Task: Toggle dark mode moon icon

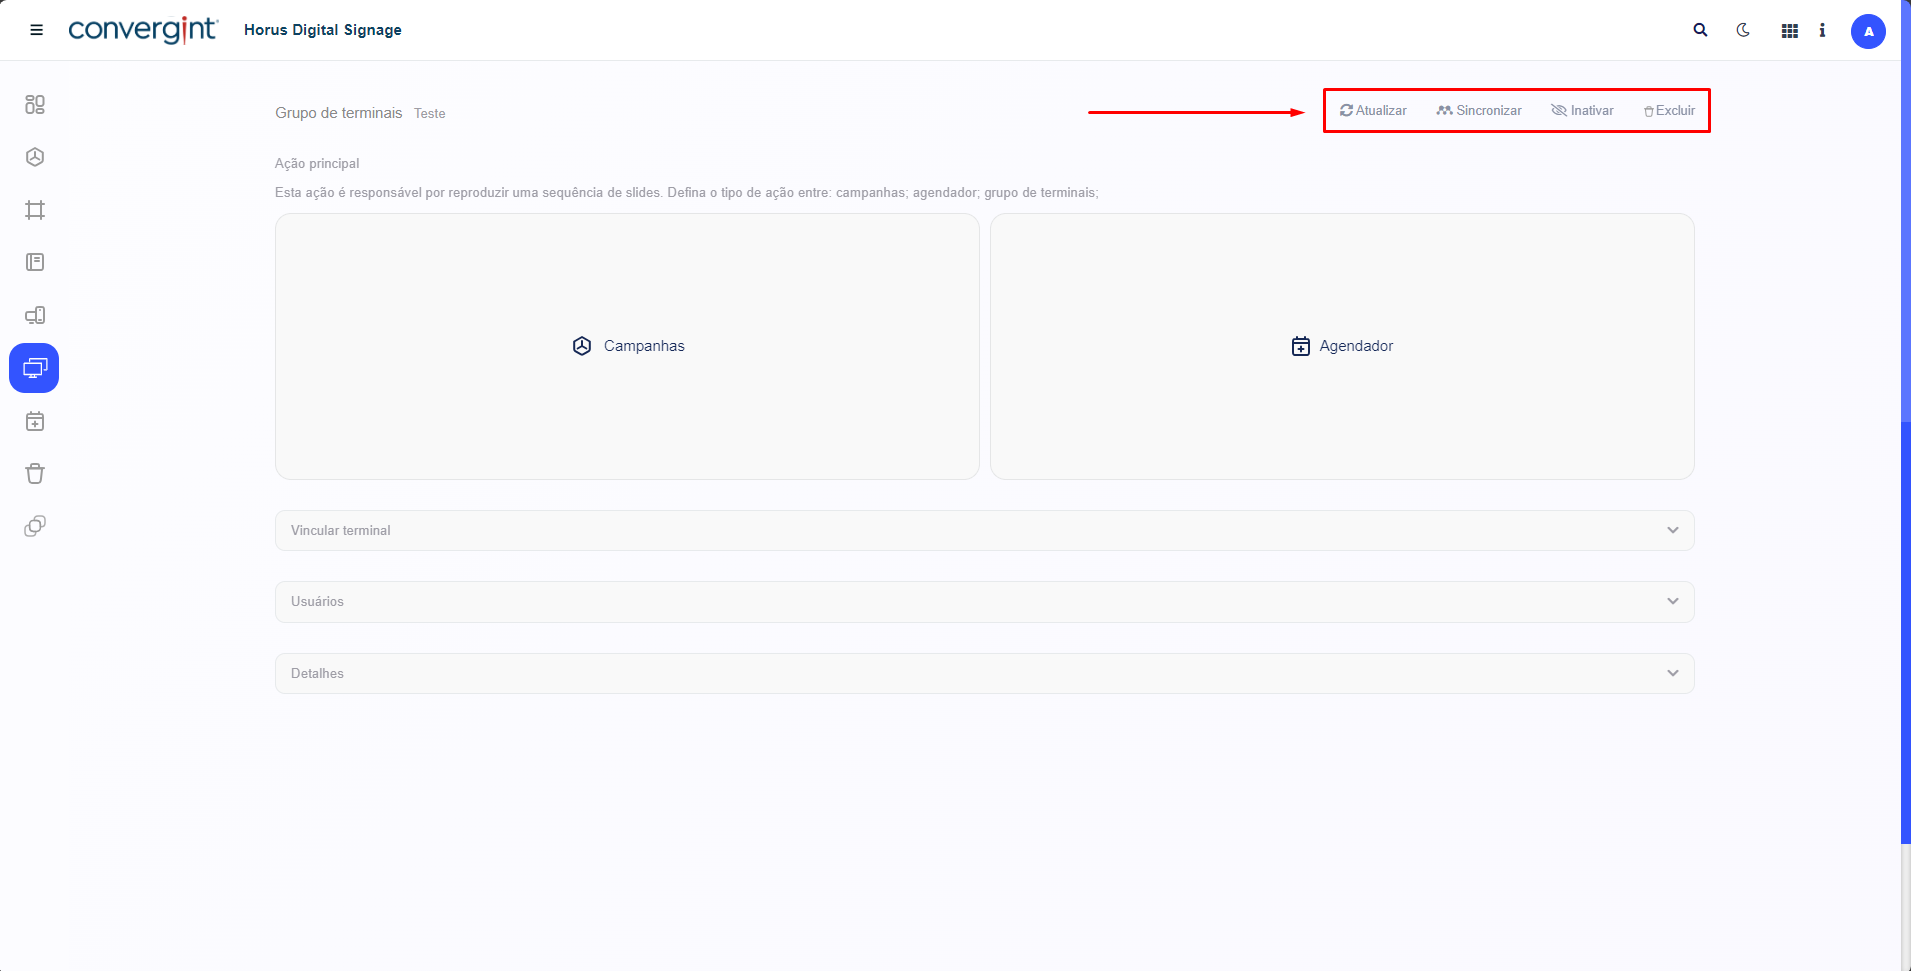Action: [x=1743, y=30]
